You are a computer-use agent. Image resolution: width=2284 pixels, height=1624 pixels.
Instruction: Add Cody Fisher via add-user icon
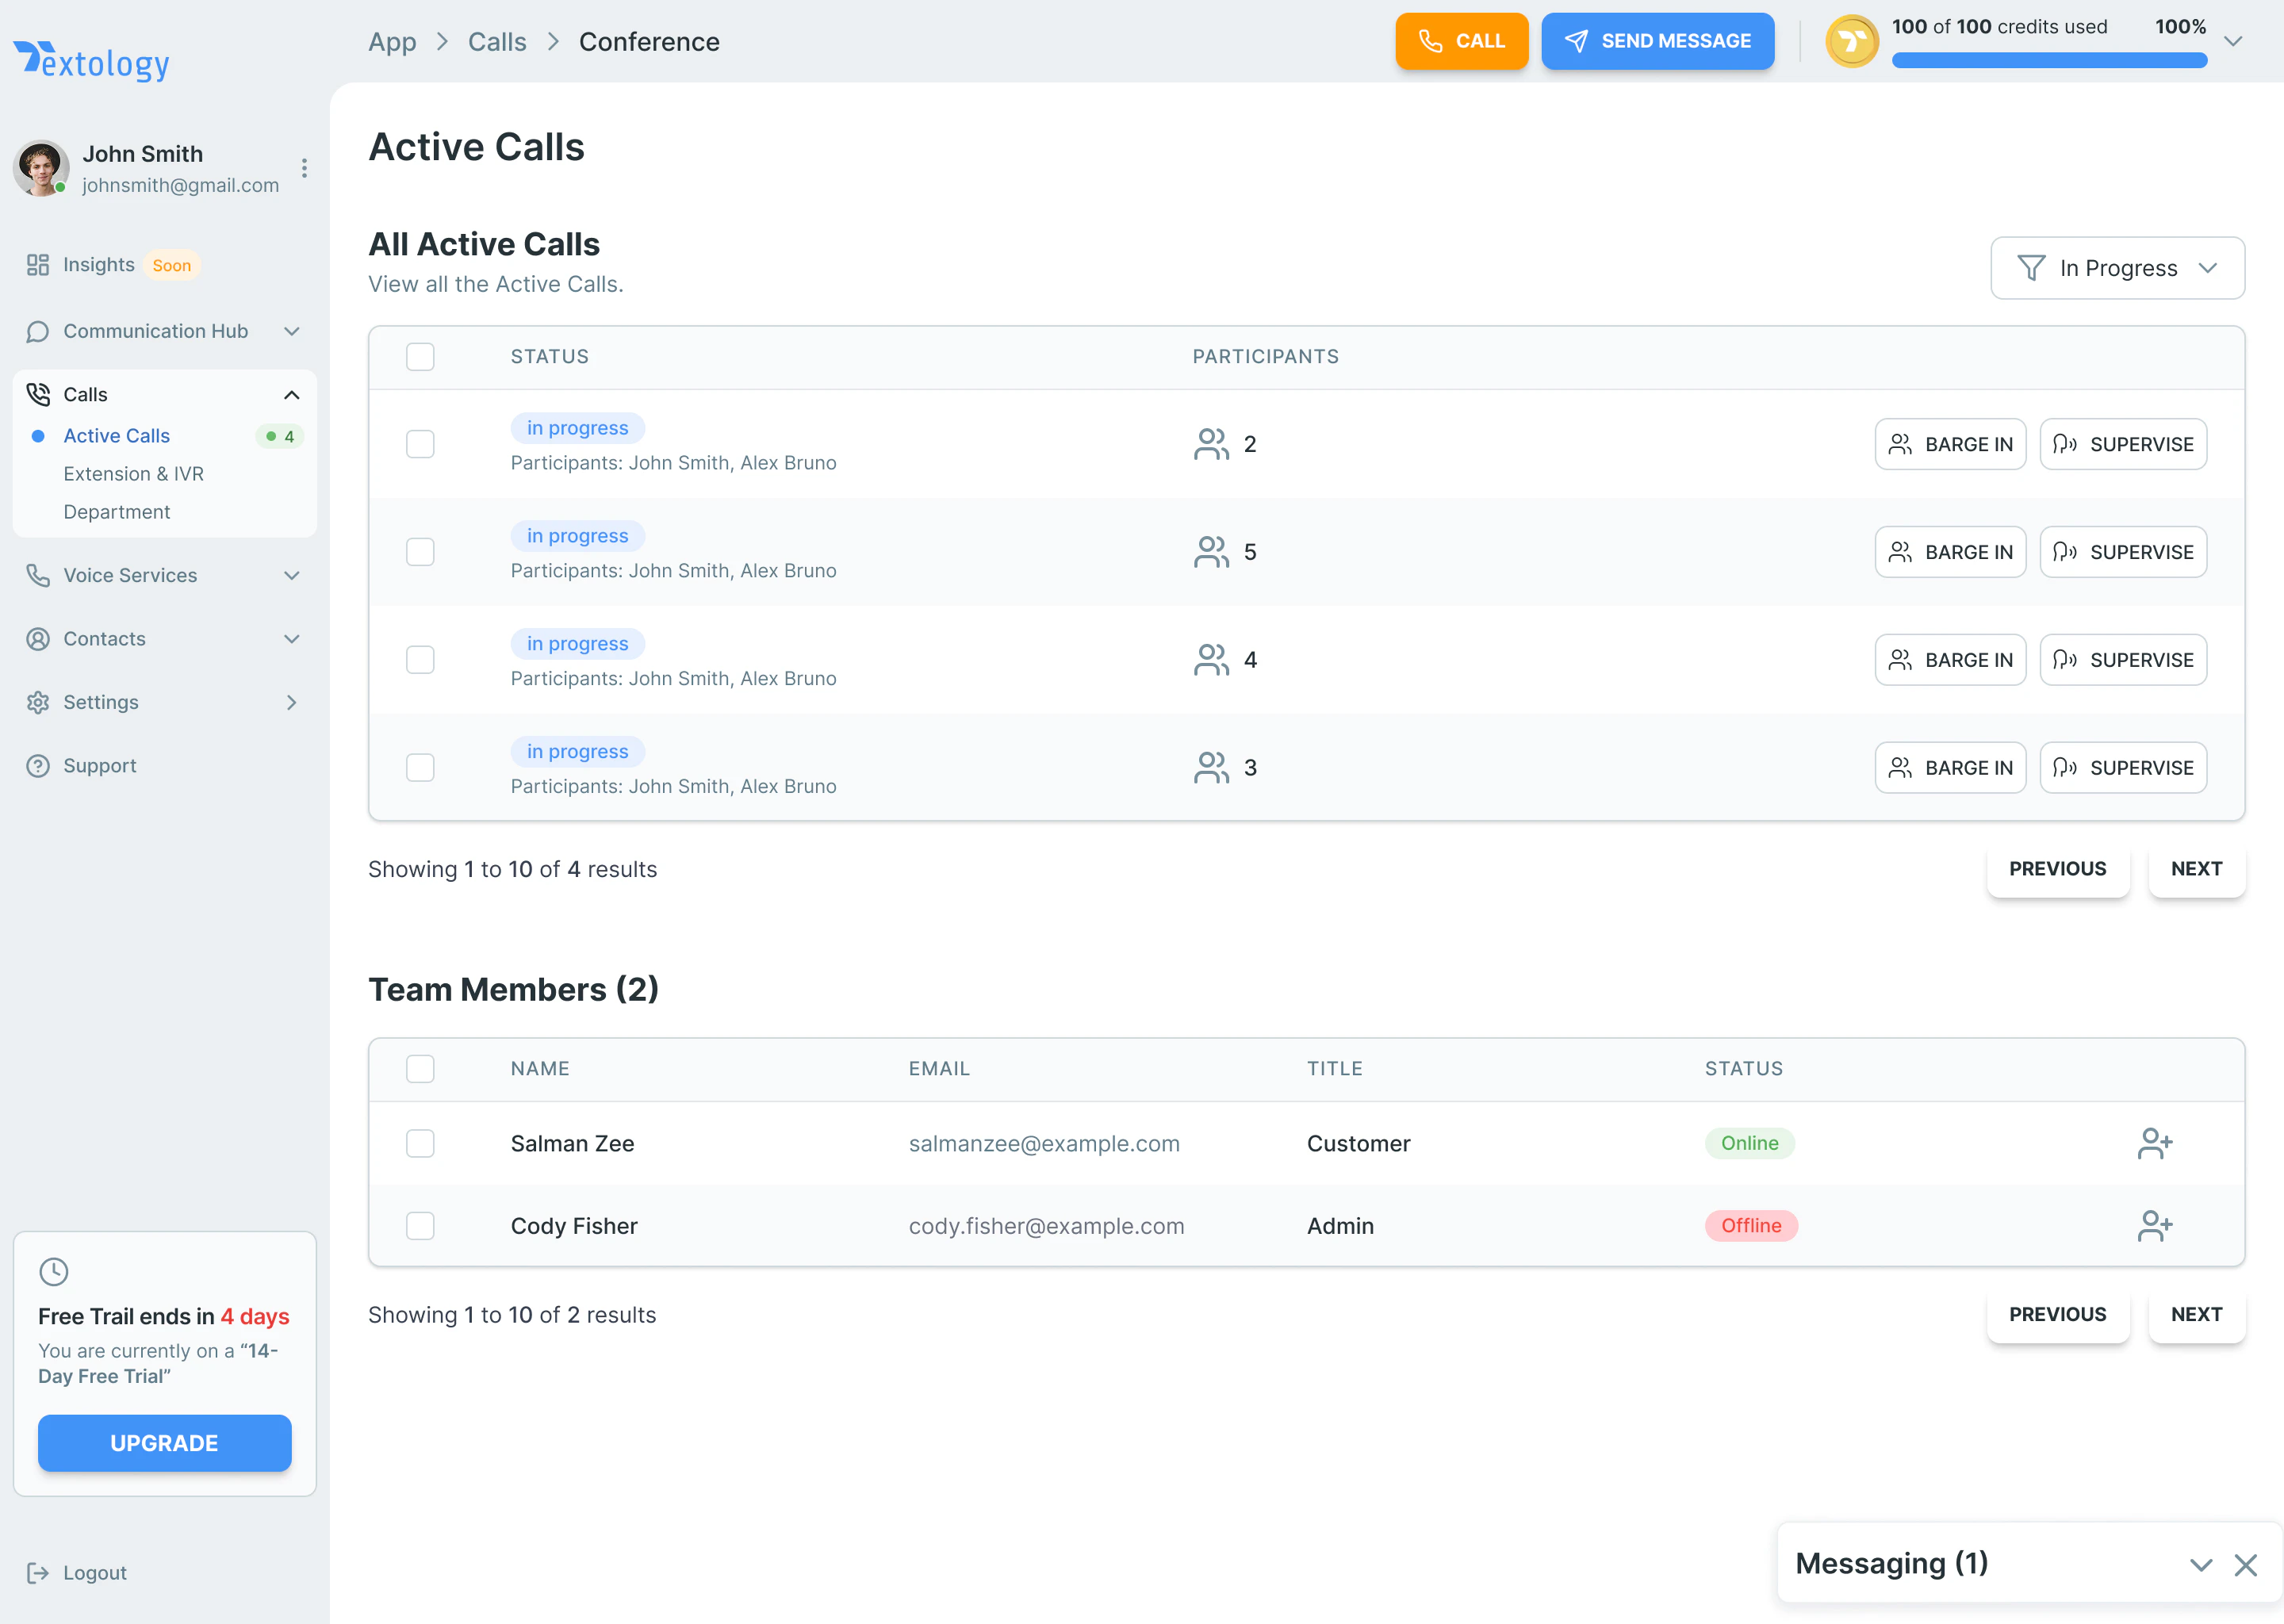2155,1226
